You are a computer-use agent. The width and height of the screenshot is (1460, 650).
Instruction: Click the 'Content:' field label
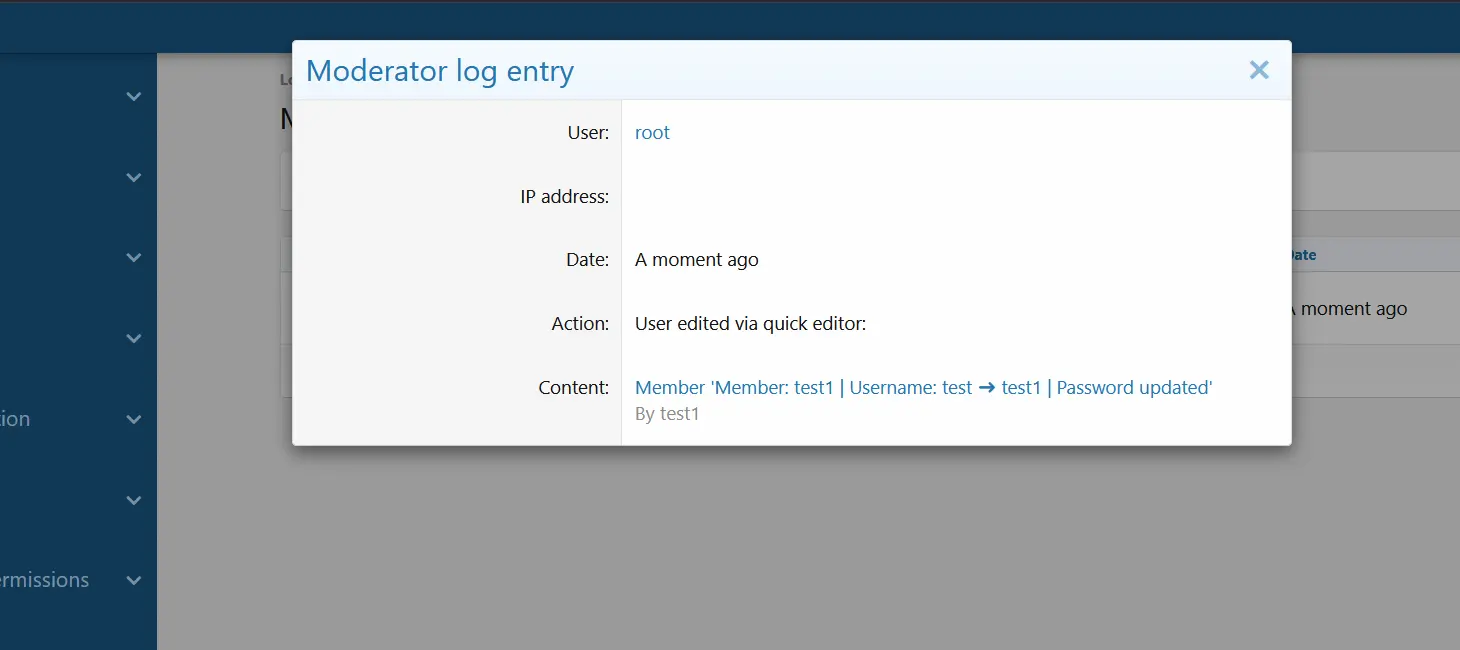573,388
